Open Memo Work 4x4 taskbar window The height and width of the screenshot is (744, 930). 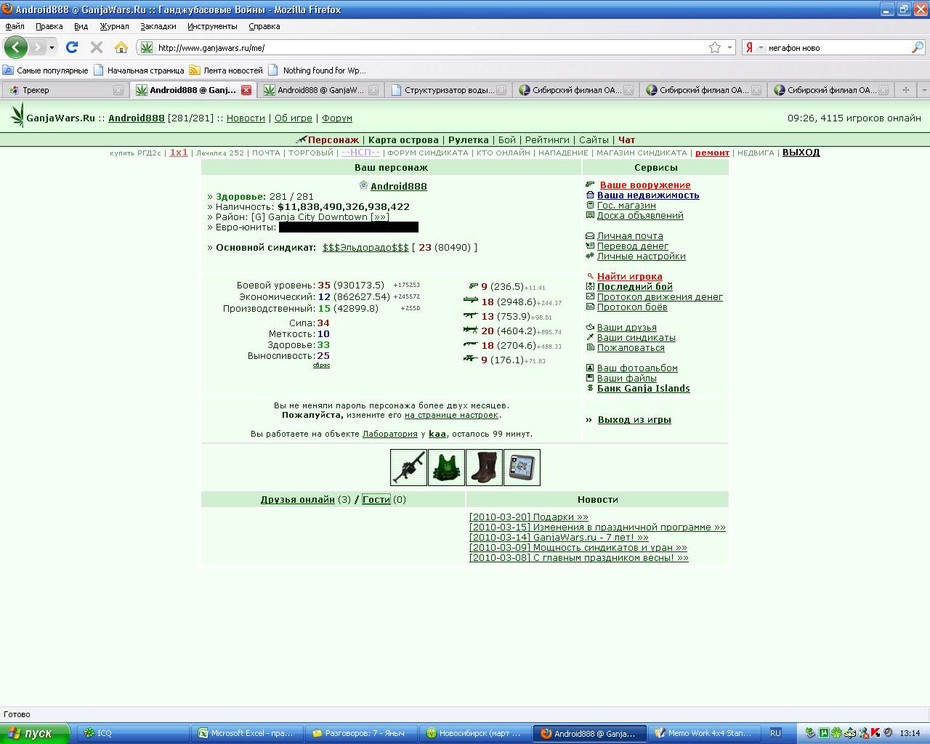703,733
